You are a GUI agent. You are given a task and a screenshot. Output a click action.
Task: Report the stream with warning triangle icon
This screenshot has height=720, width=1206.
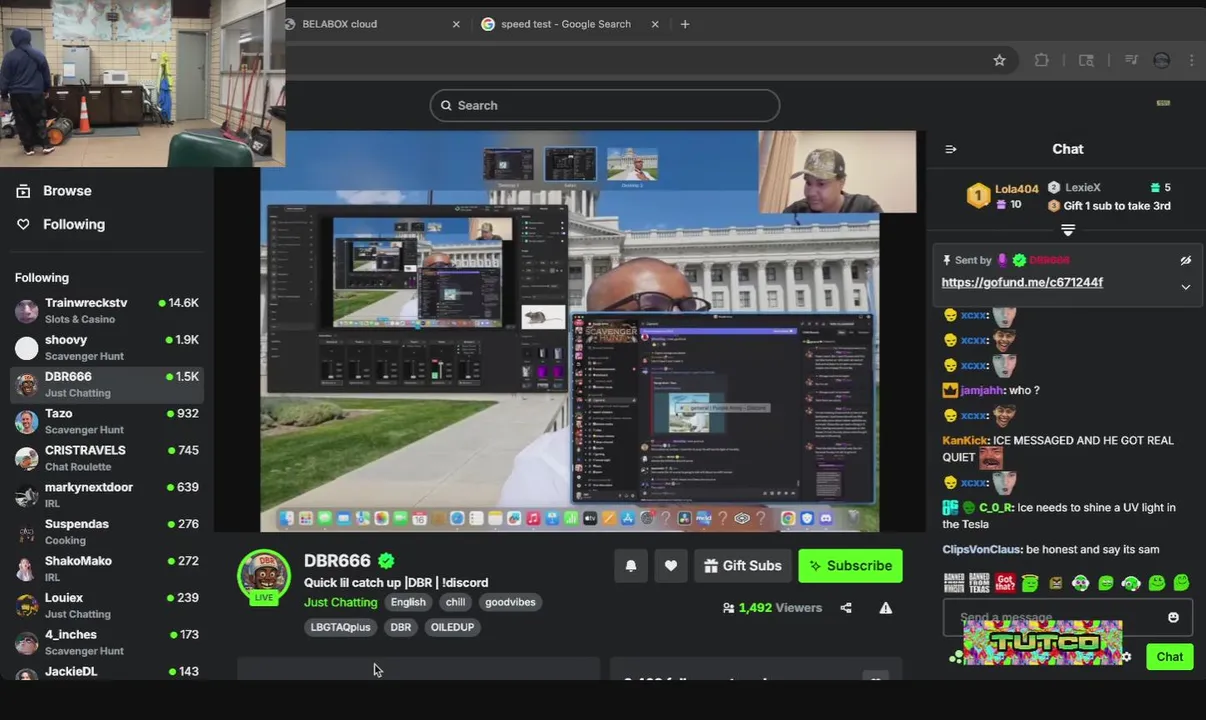tap(886, 608)
